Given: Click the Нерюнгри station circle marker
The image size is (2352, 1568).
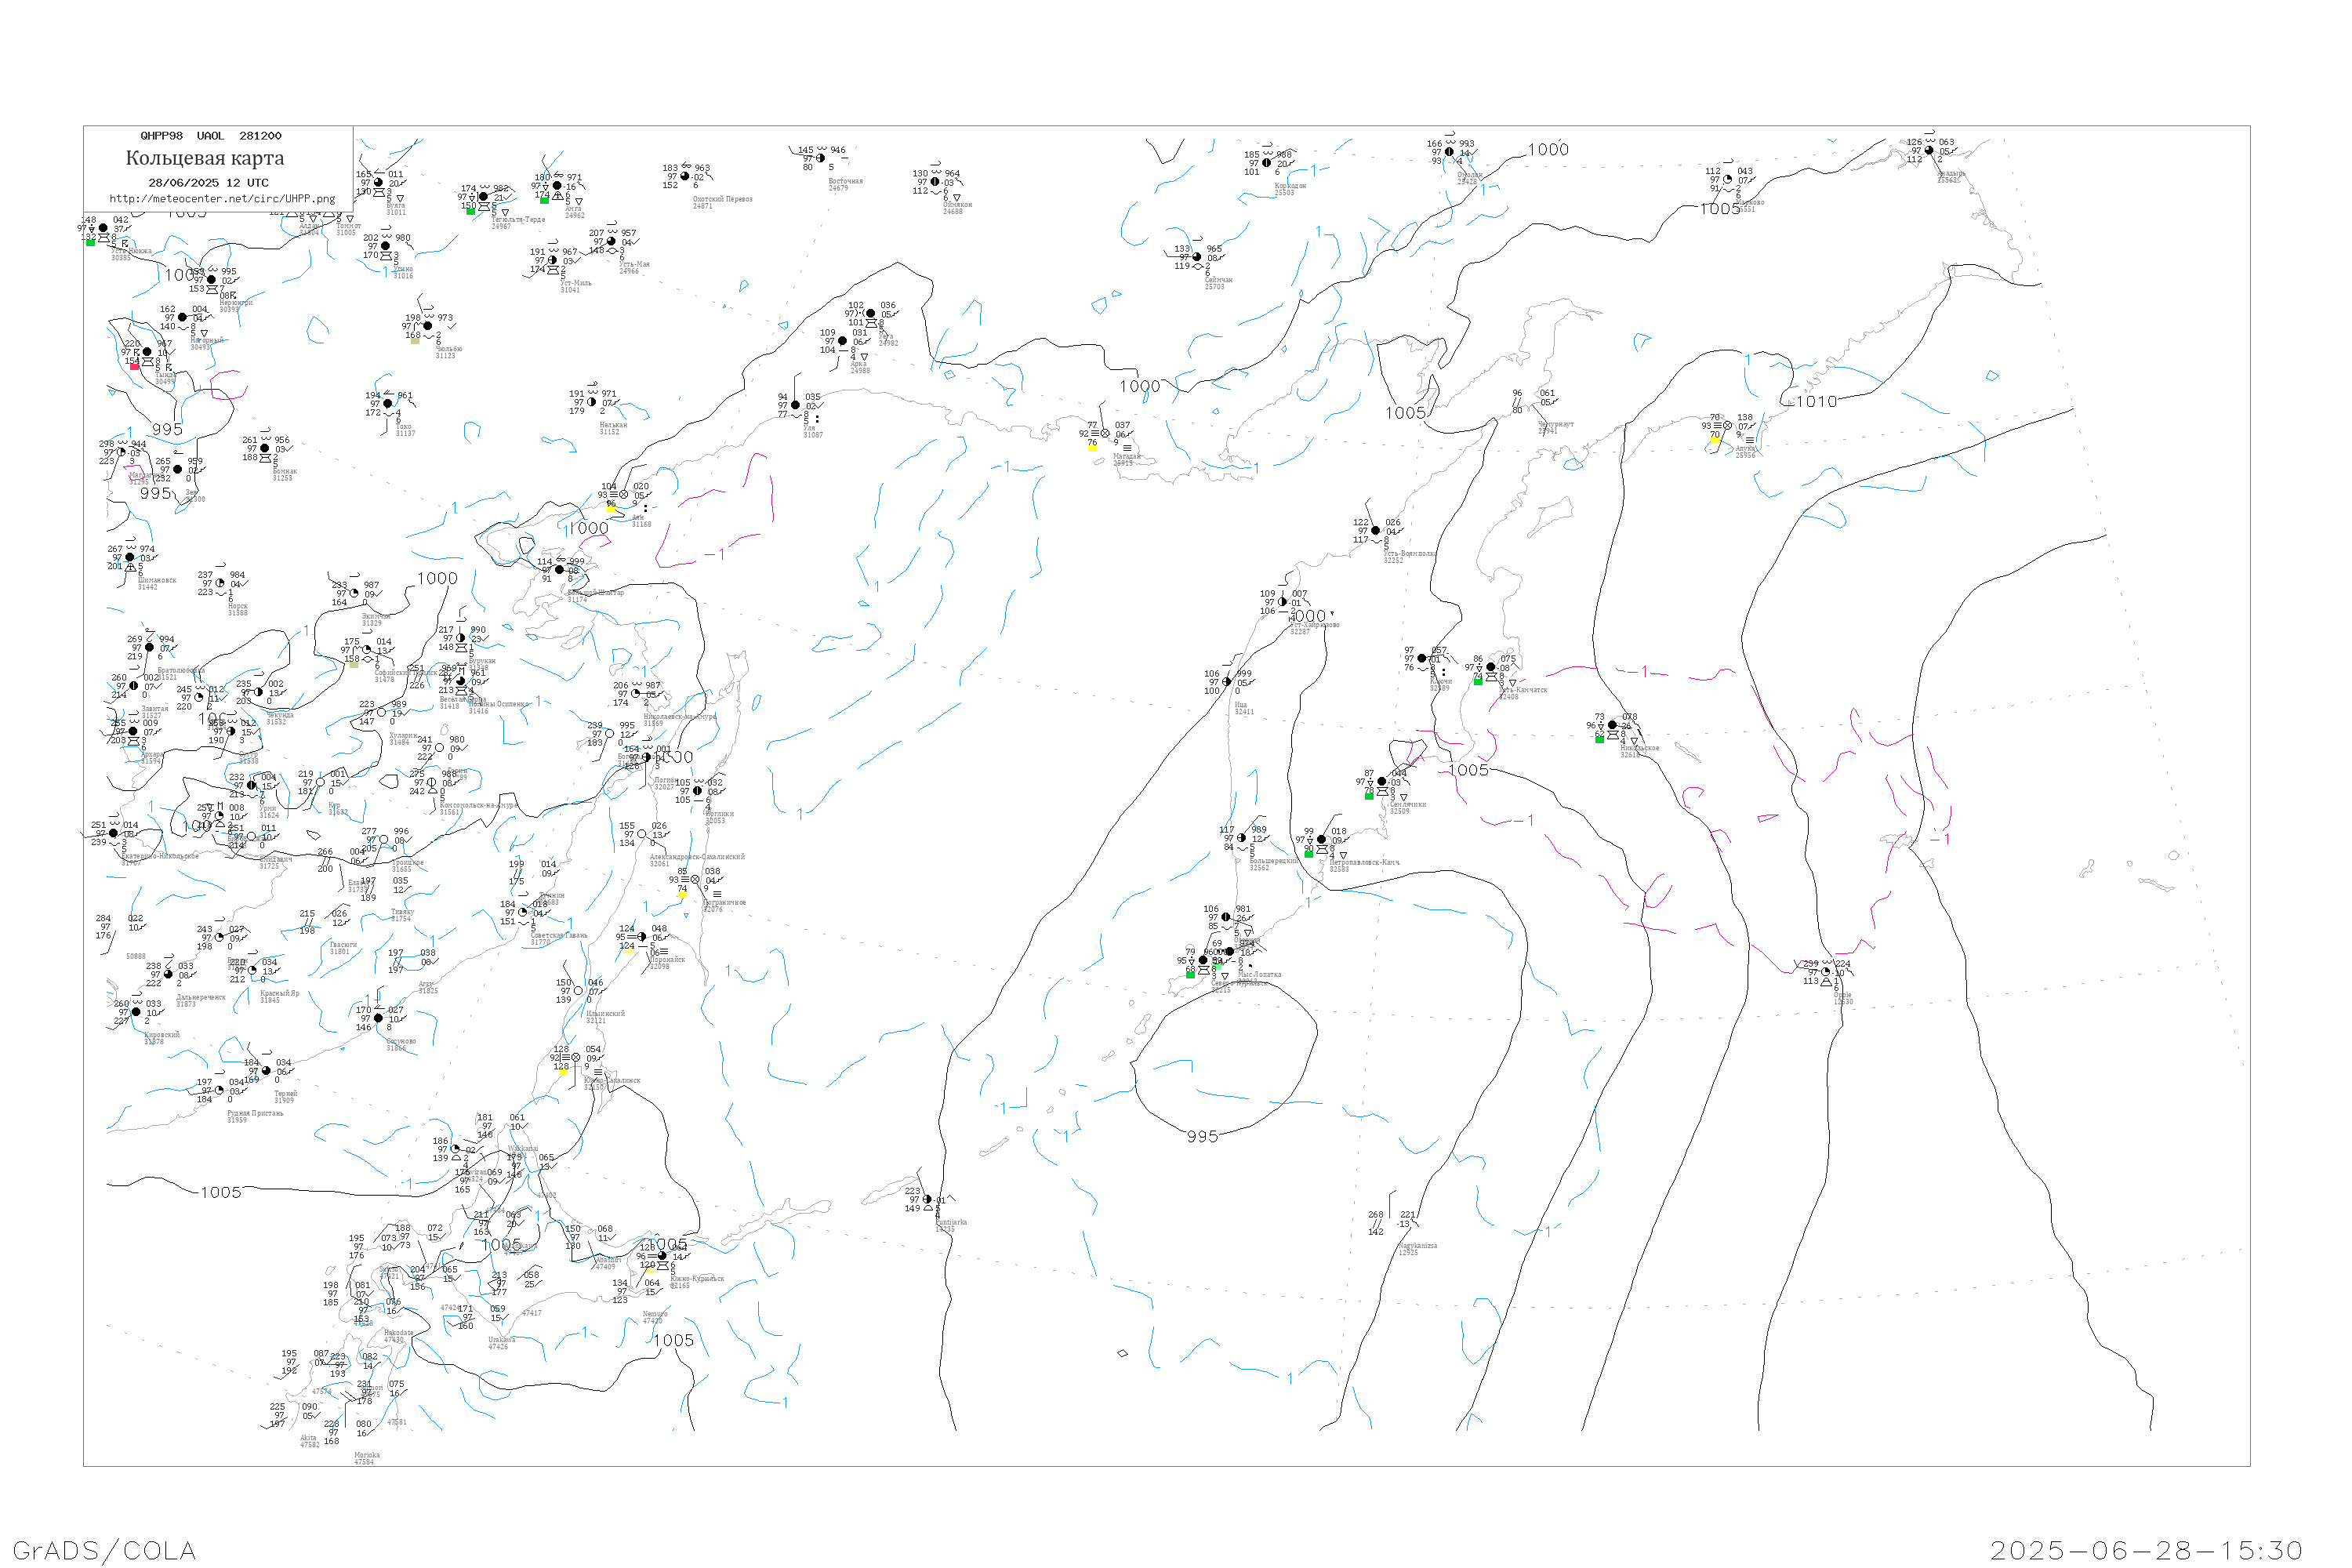Looking at the screenshot, I should pyautogui.click(x=211, y=280).
